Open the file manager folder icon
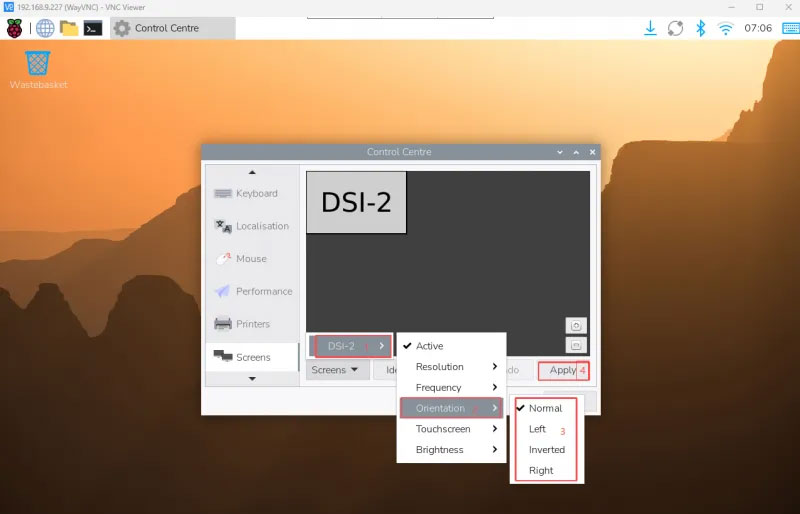Screen dimensions: 800x514 (69, 28)
